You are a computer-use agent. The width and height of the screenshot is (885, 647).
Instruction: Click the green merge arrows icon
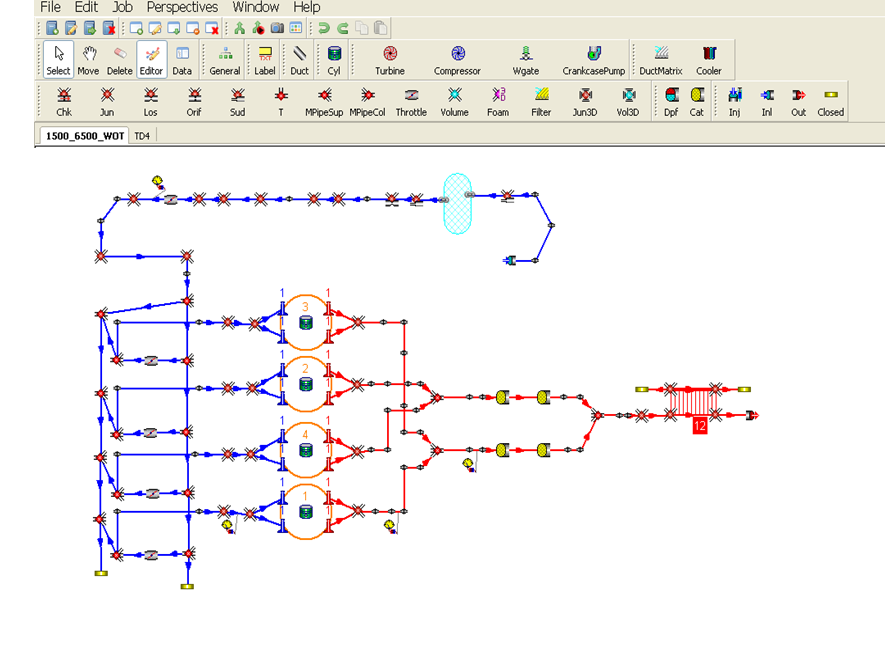click(x=239, y=28)
